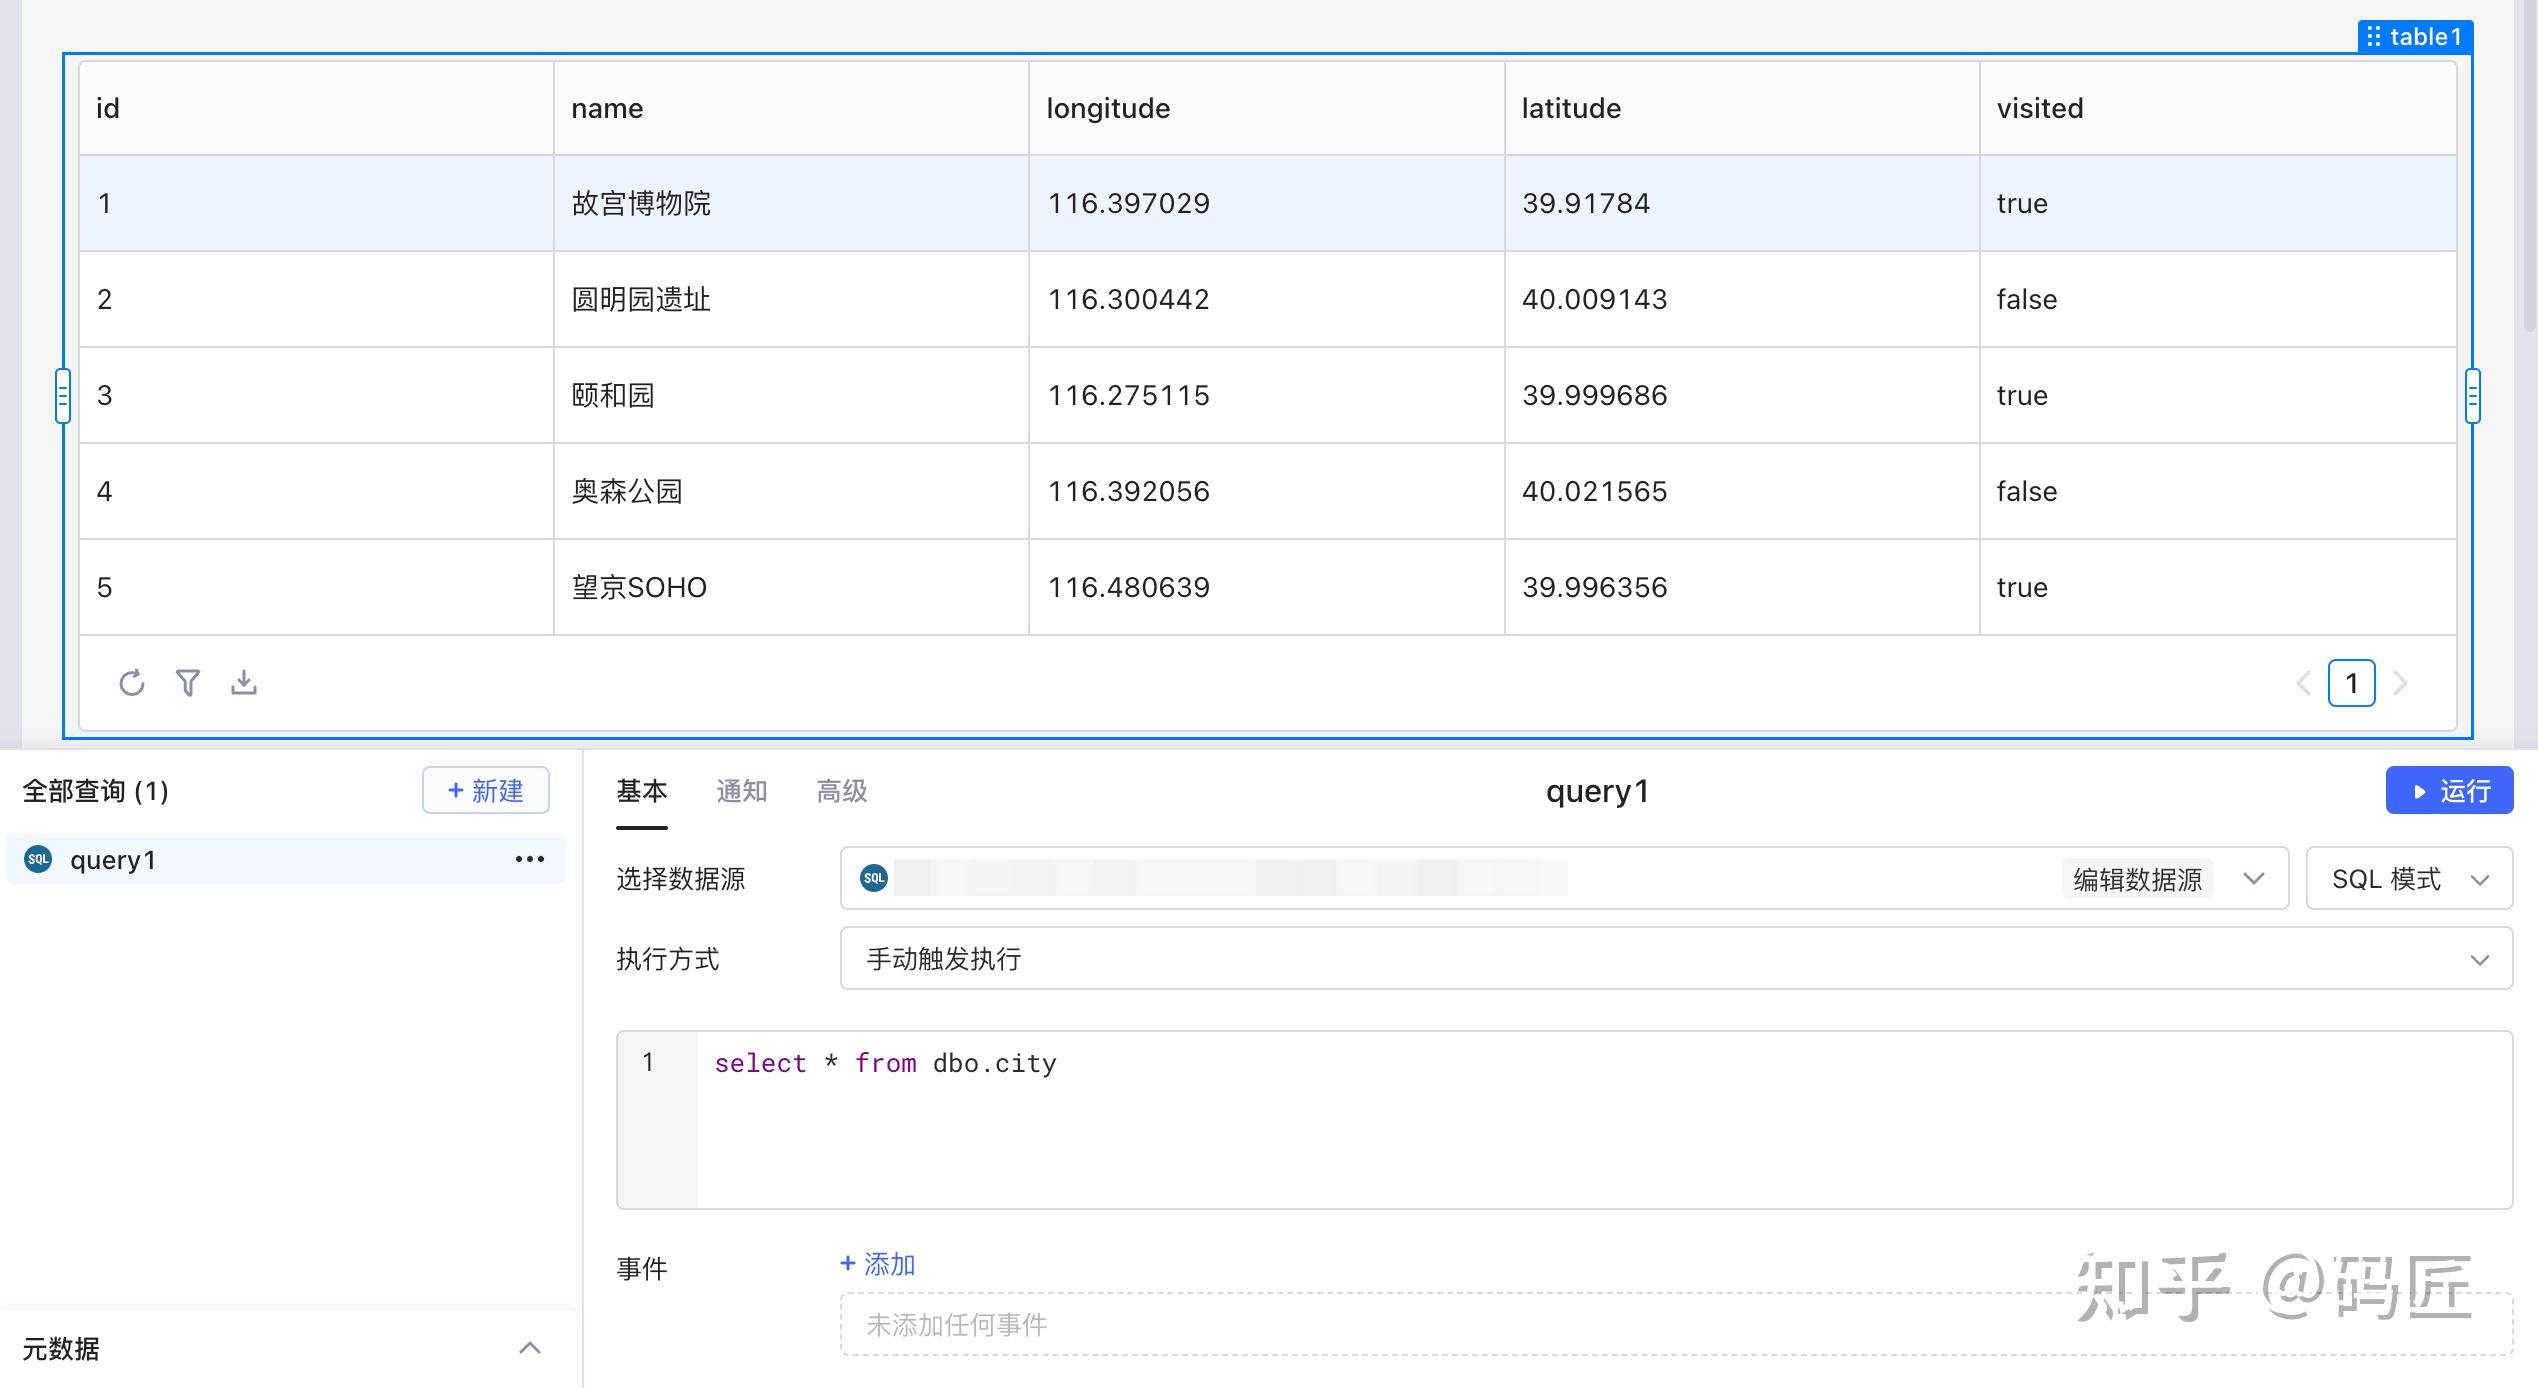The height and width of the screenshot is (1388, 2538).
Task: Click longitude value 116.275115
Action: point(1129,395)
